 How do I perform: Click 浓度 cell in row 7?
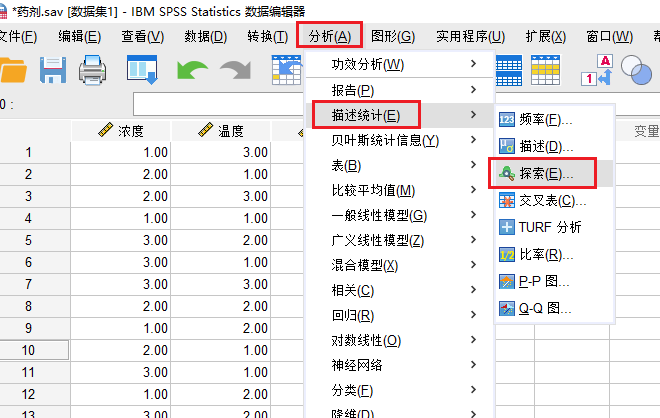[x=121, y=284]
